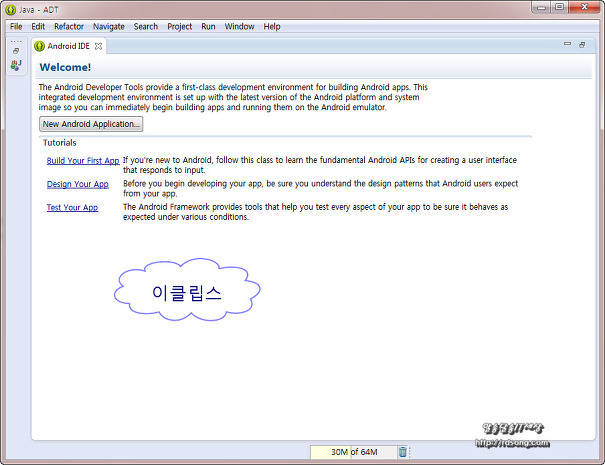Image resolution: width=605 pixels, height=465 pixels.
Task: Run garbage collector trash icon
Action: coord(402,452)
